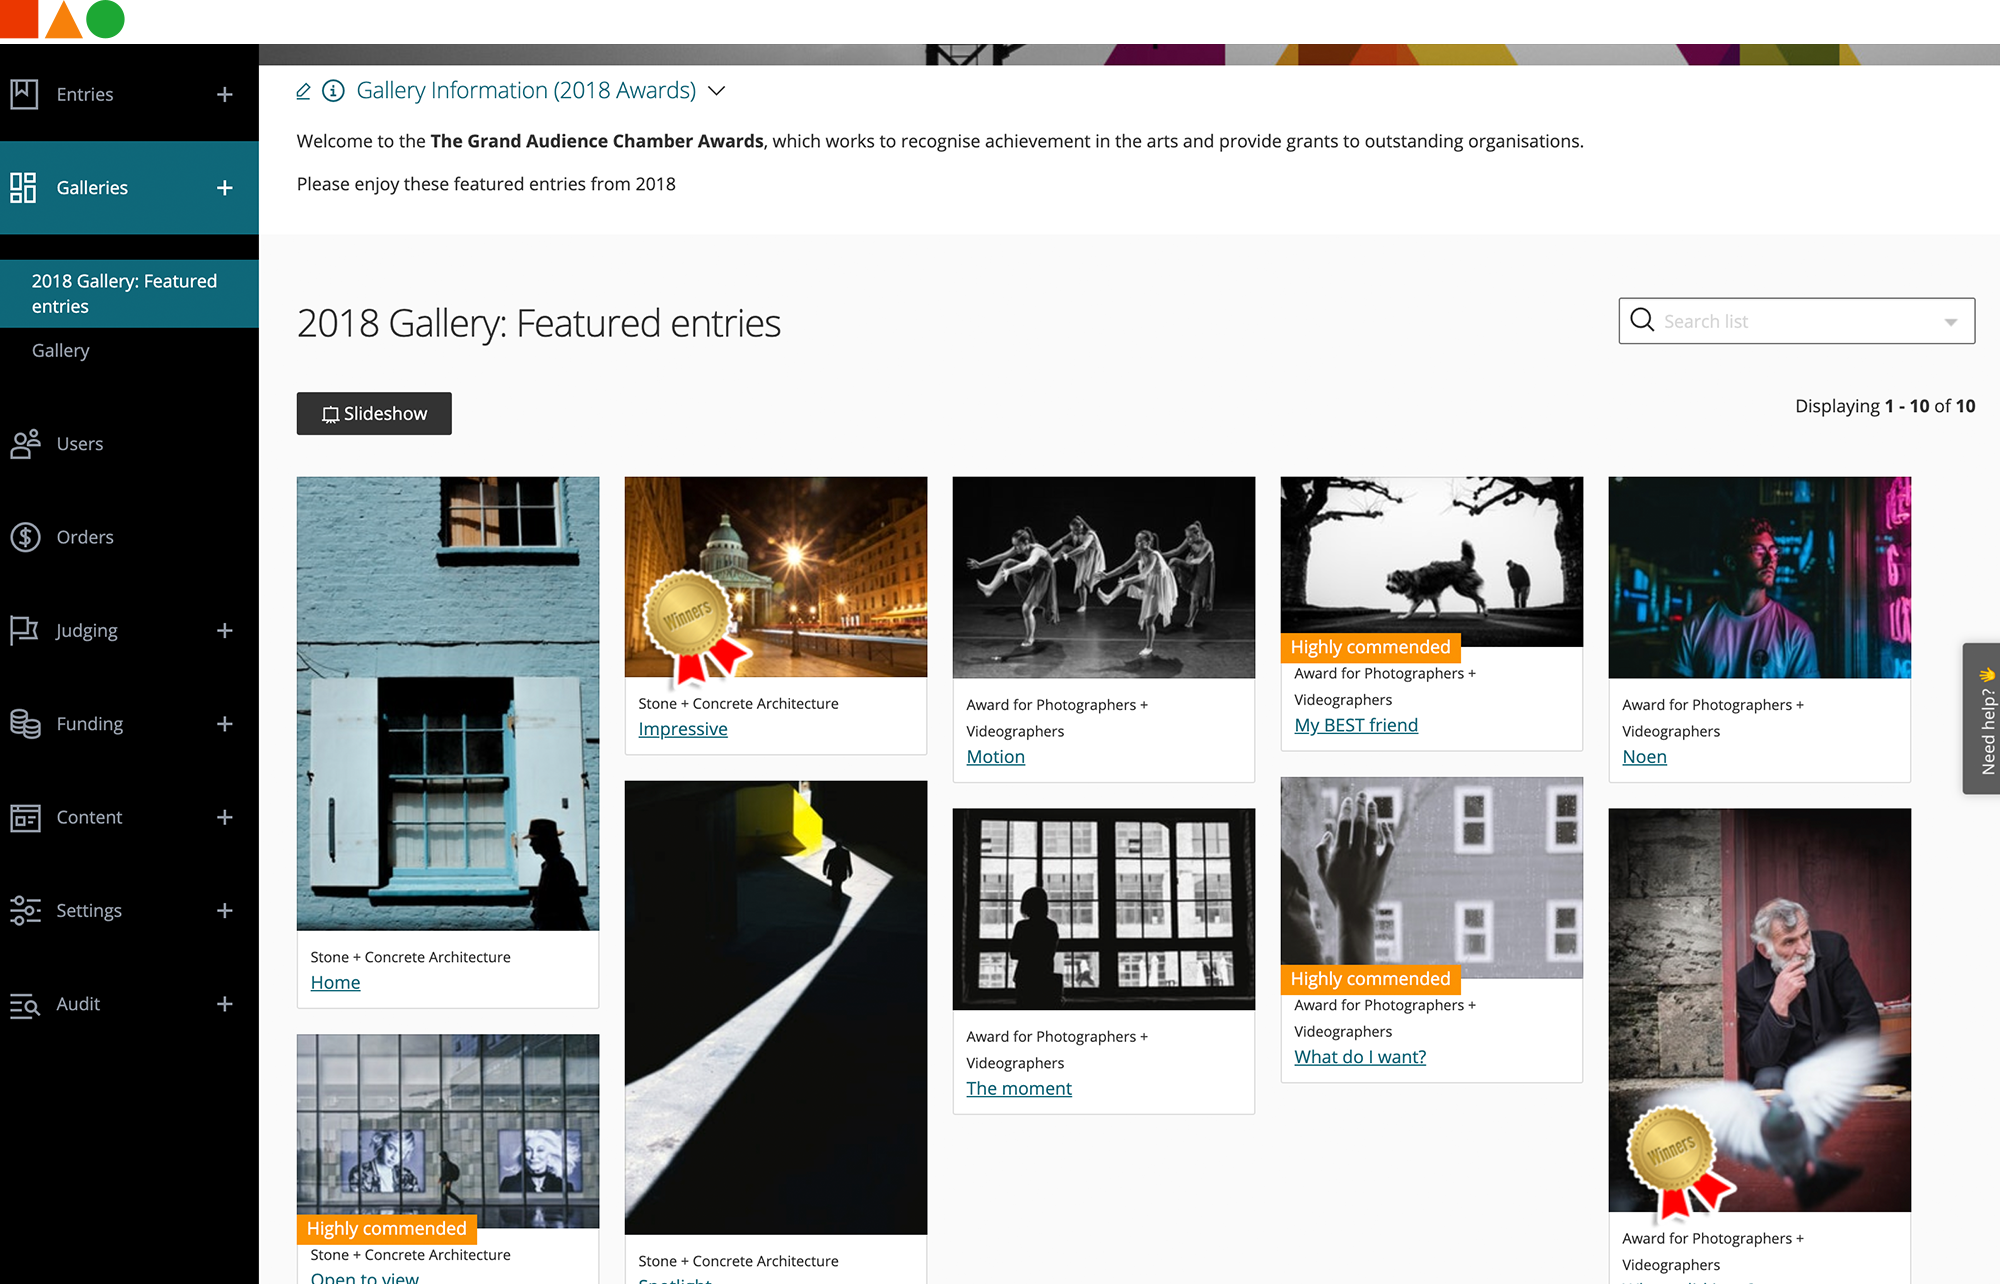Expand the Settings submenu plus
This screenshot has width=2000, height=1284.
[x=225, y=910]
